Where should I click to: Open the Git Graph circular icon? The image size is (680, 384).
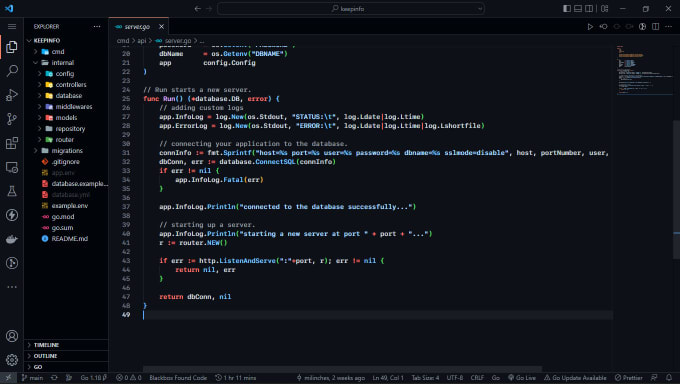click(12, 263)
